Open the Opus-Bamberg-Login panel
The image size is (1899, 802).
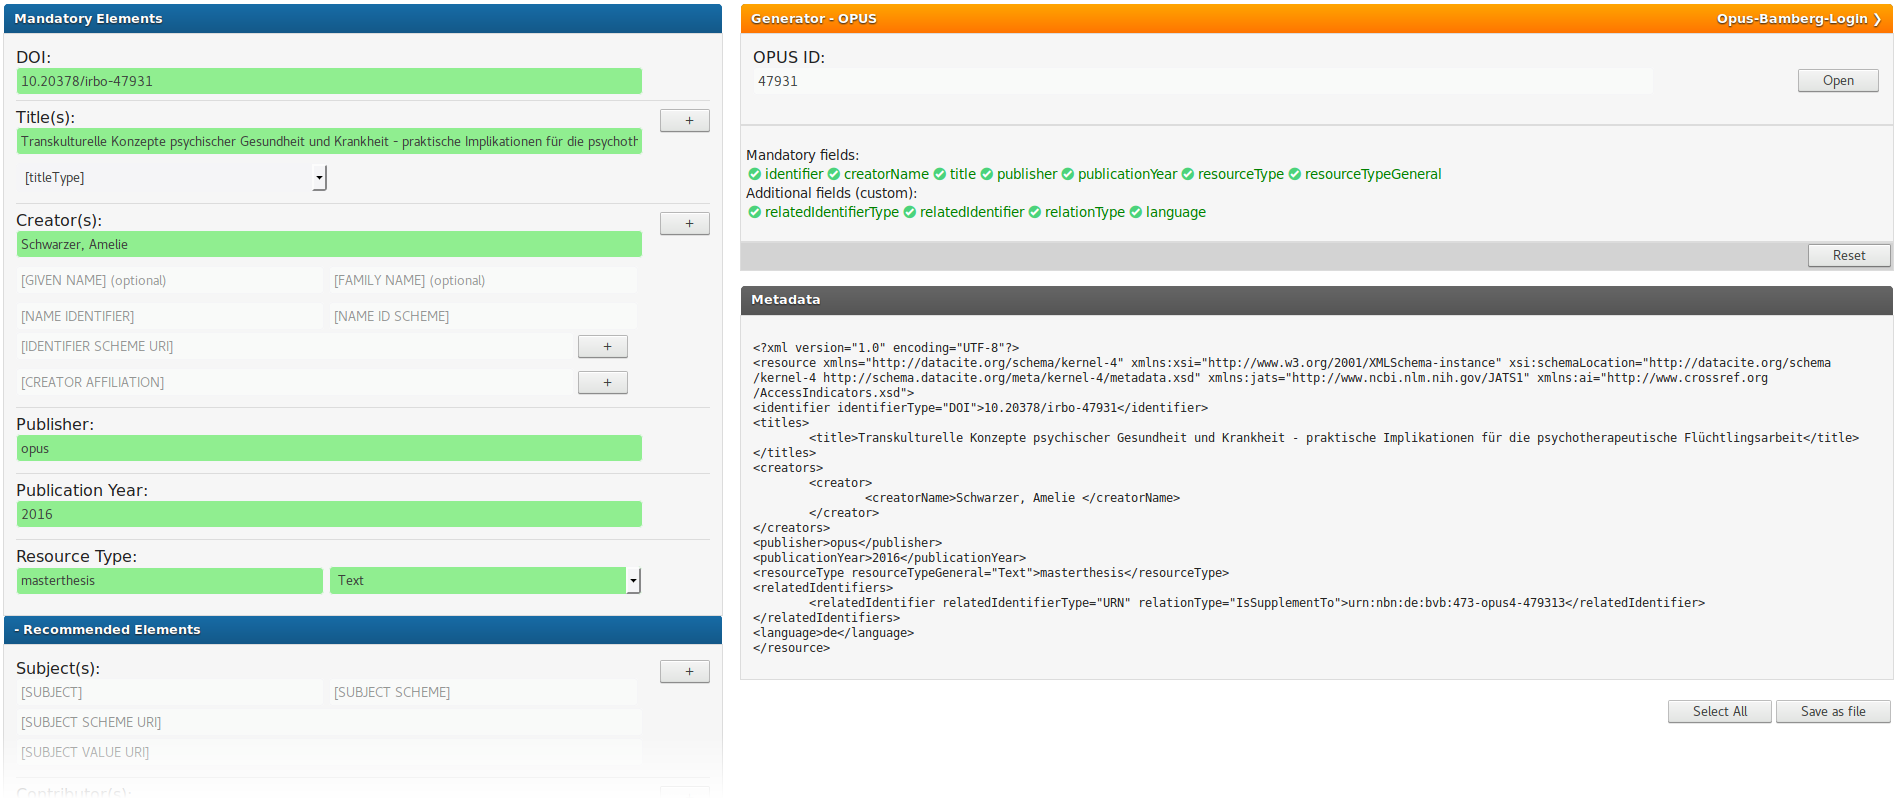point(1798,19)
